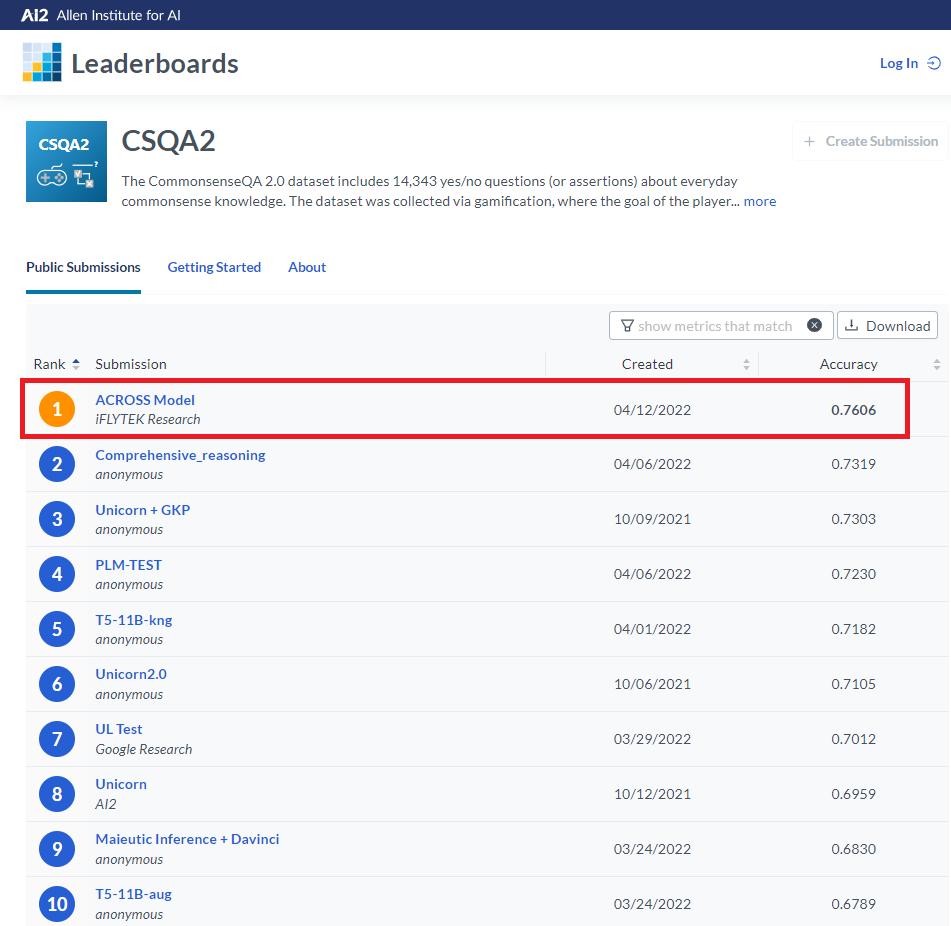Image resolution: width=951 pixels, height=926 pixels.
Task: Sort by Created date arrows
Action: click(x=747, y=364)
